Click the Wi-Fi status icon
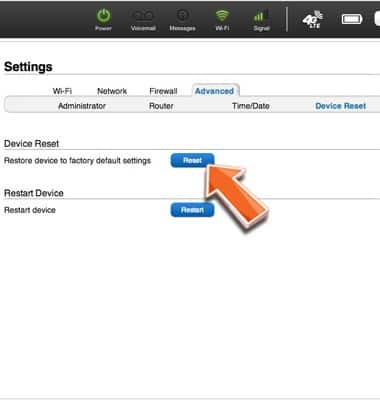Screen dimensions: 380x400 click(222, 15)
